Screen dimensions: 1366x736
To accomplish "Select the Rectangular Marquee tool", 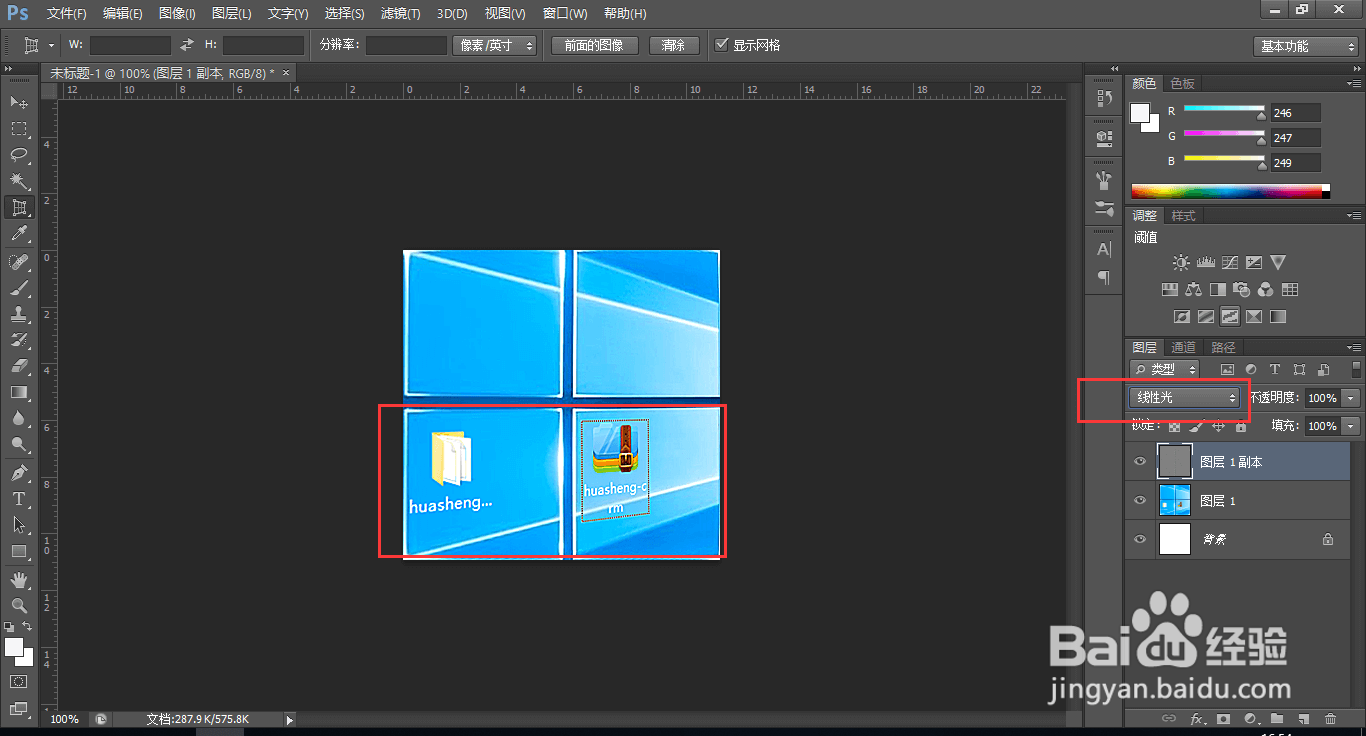I will click(x=18, y=128).
